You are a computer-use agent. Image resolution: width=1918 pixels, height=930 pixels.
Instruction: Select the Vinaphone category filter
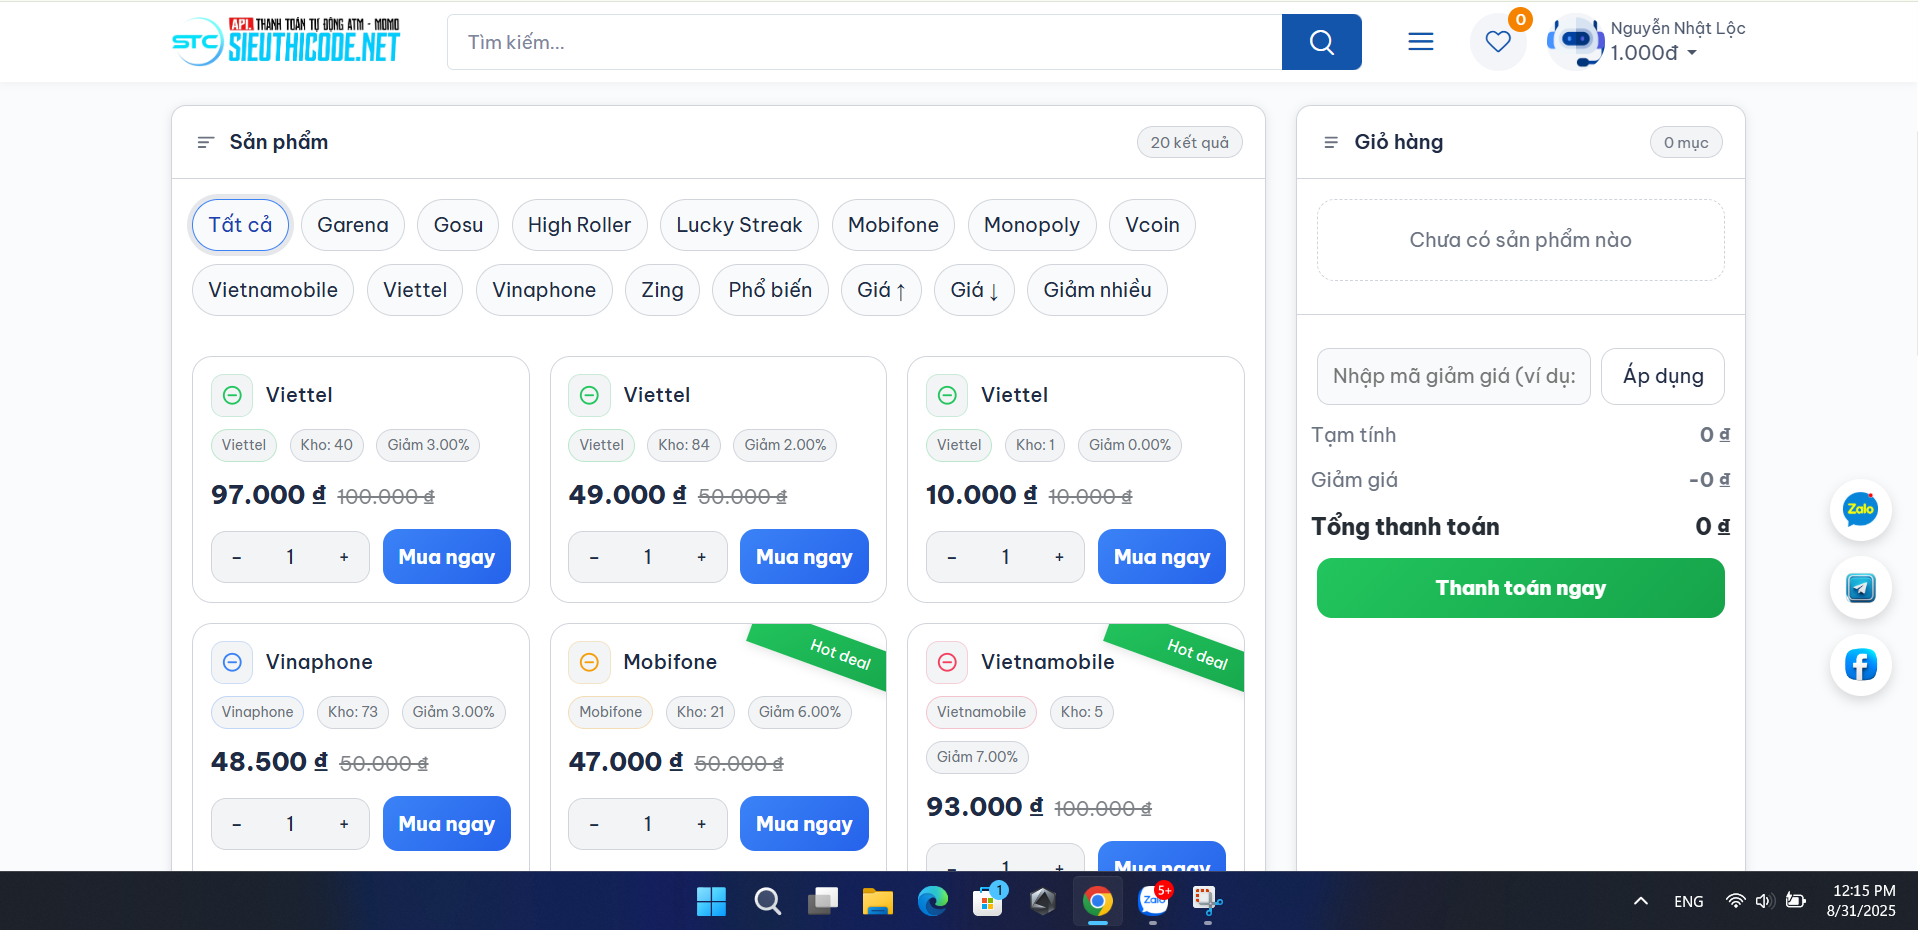pos(544,290)
